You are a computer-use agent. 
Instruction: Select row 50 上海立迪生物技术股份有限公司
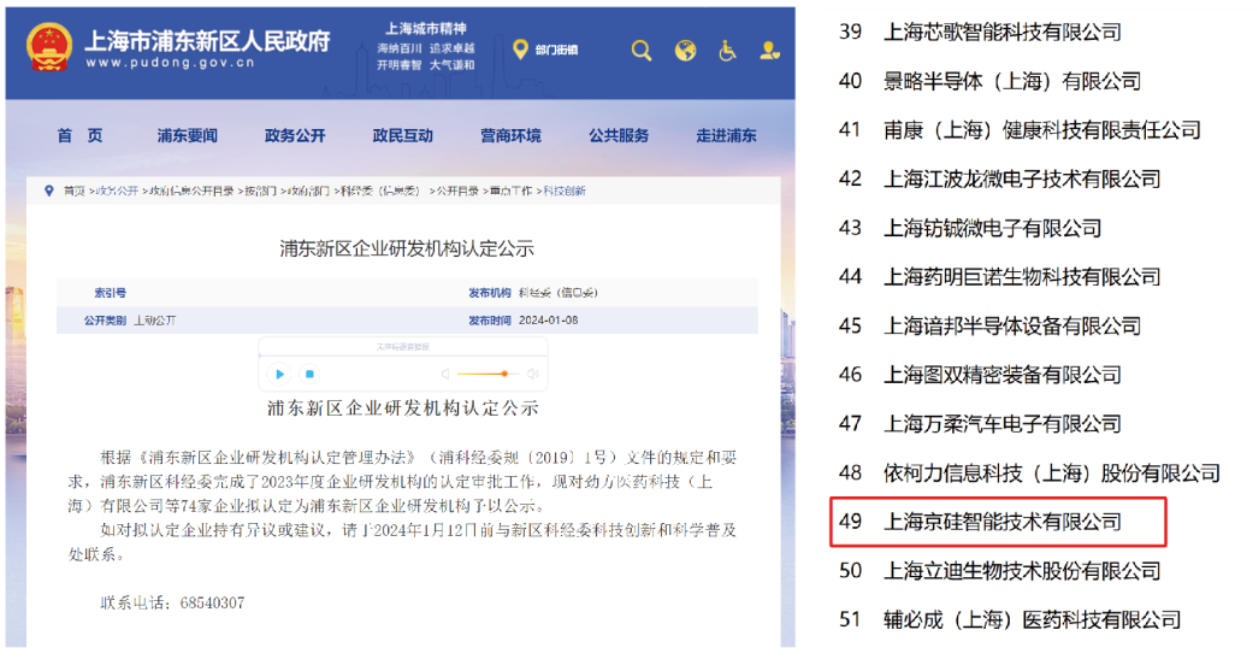999,571
